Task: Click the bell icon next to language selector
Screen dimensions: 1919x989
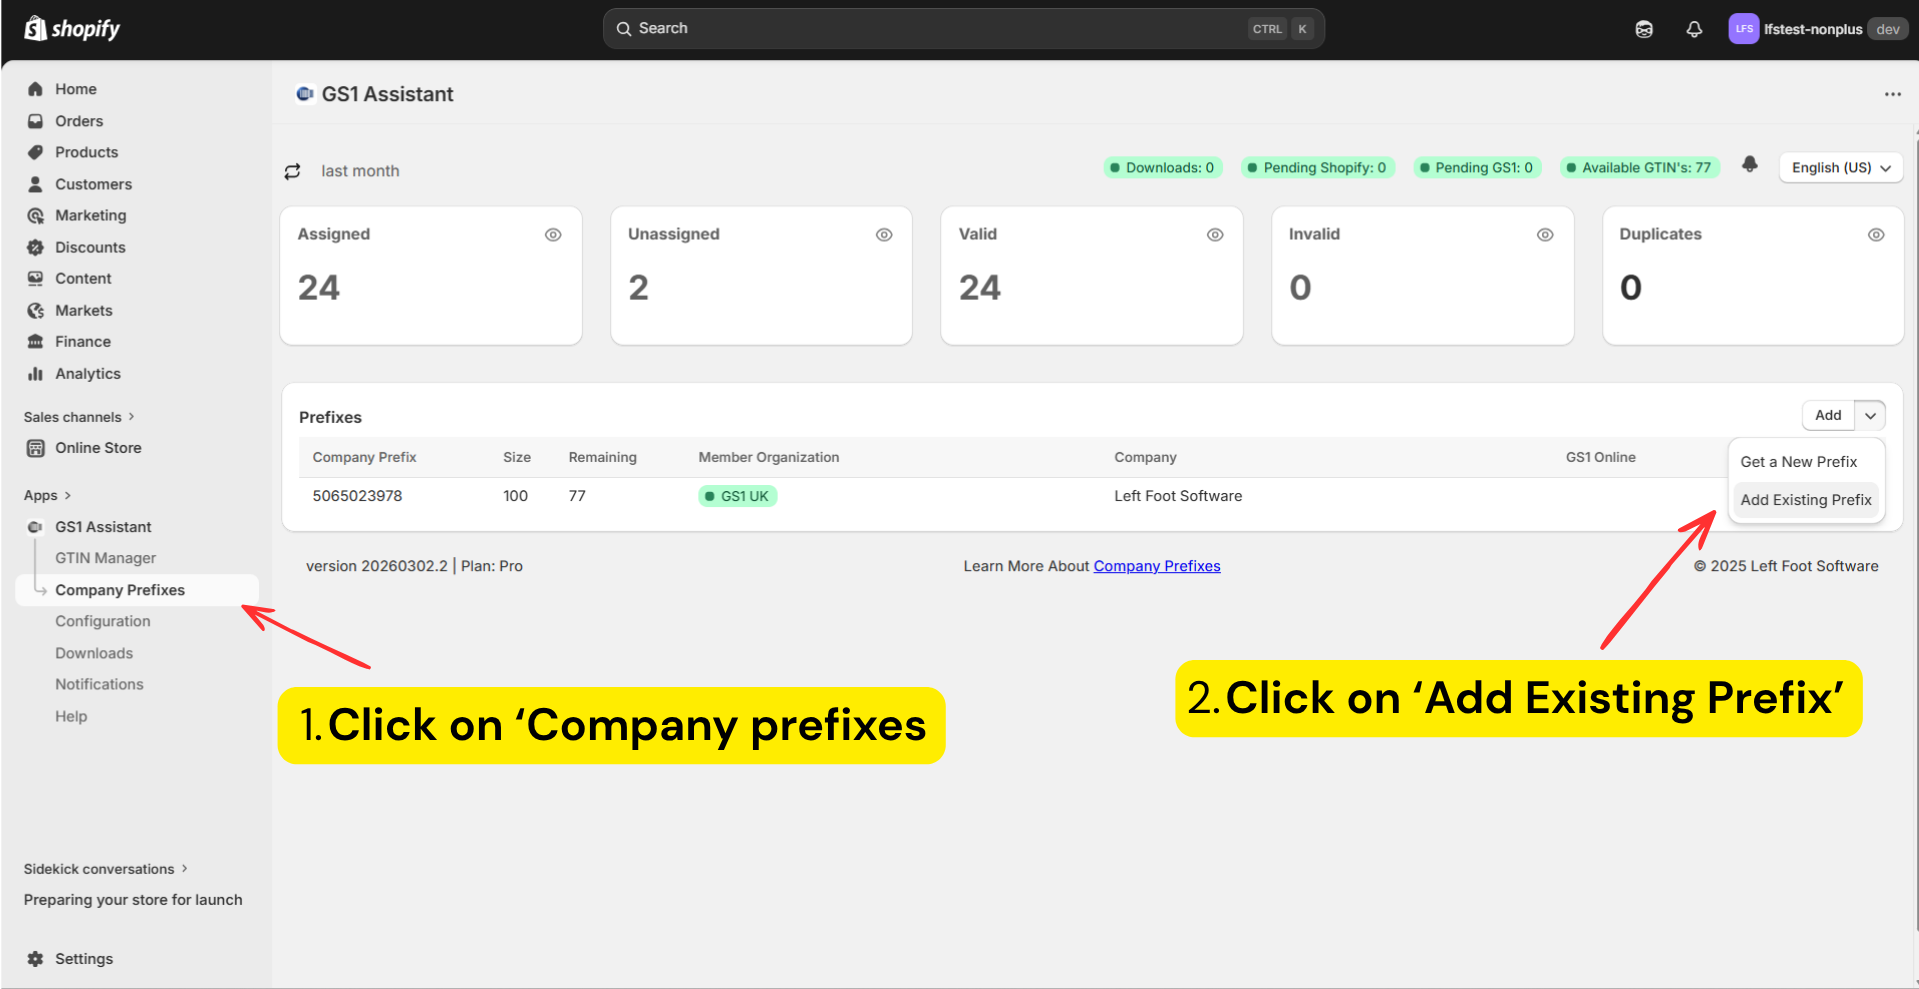Action: (x=1749, y=165)
